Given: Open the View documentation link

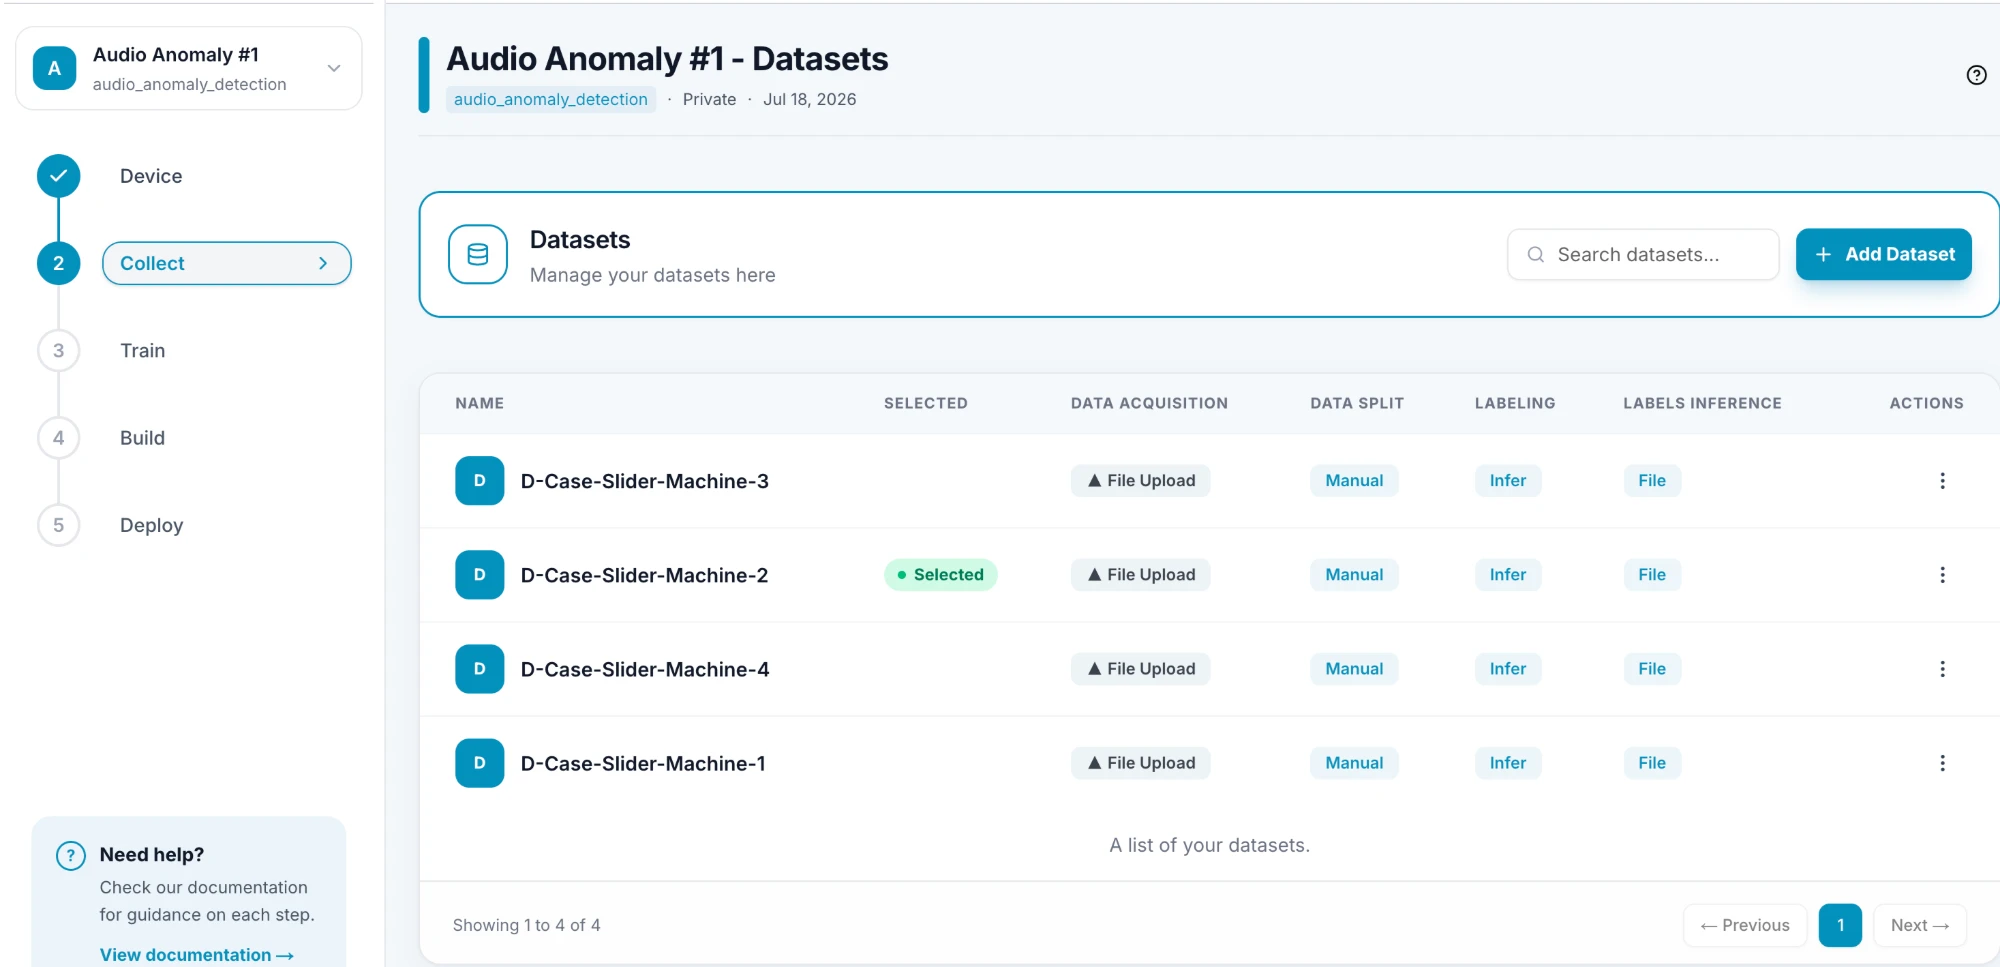Looking at the screenshot, I should coord(197,955).
